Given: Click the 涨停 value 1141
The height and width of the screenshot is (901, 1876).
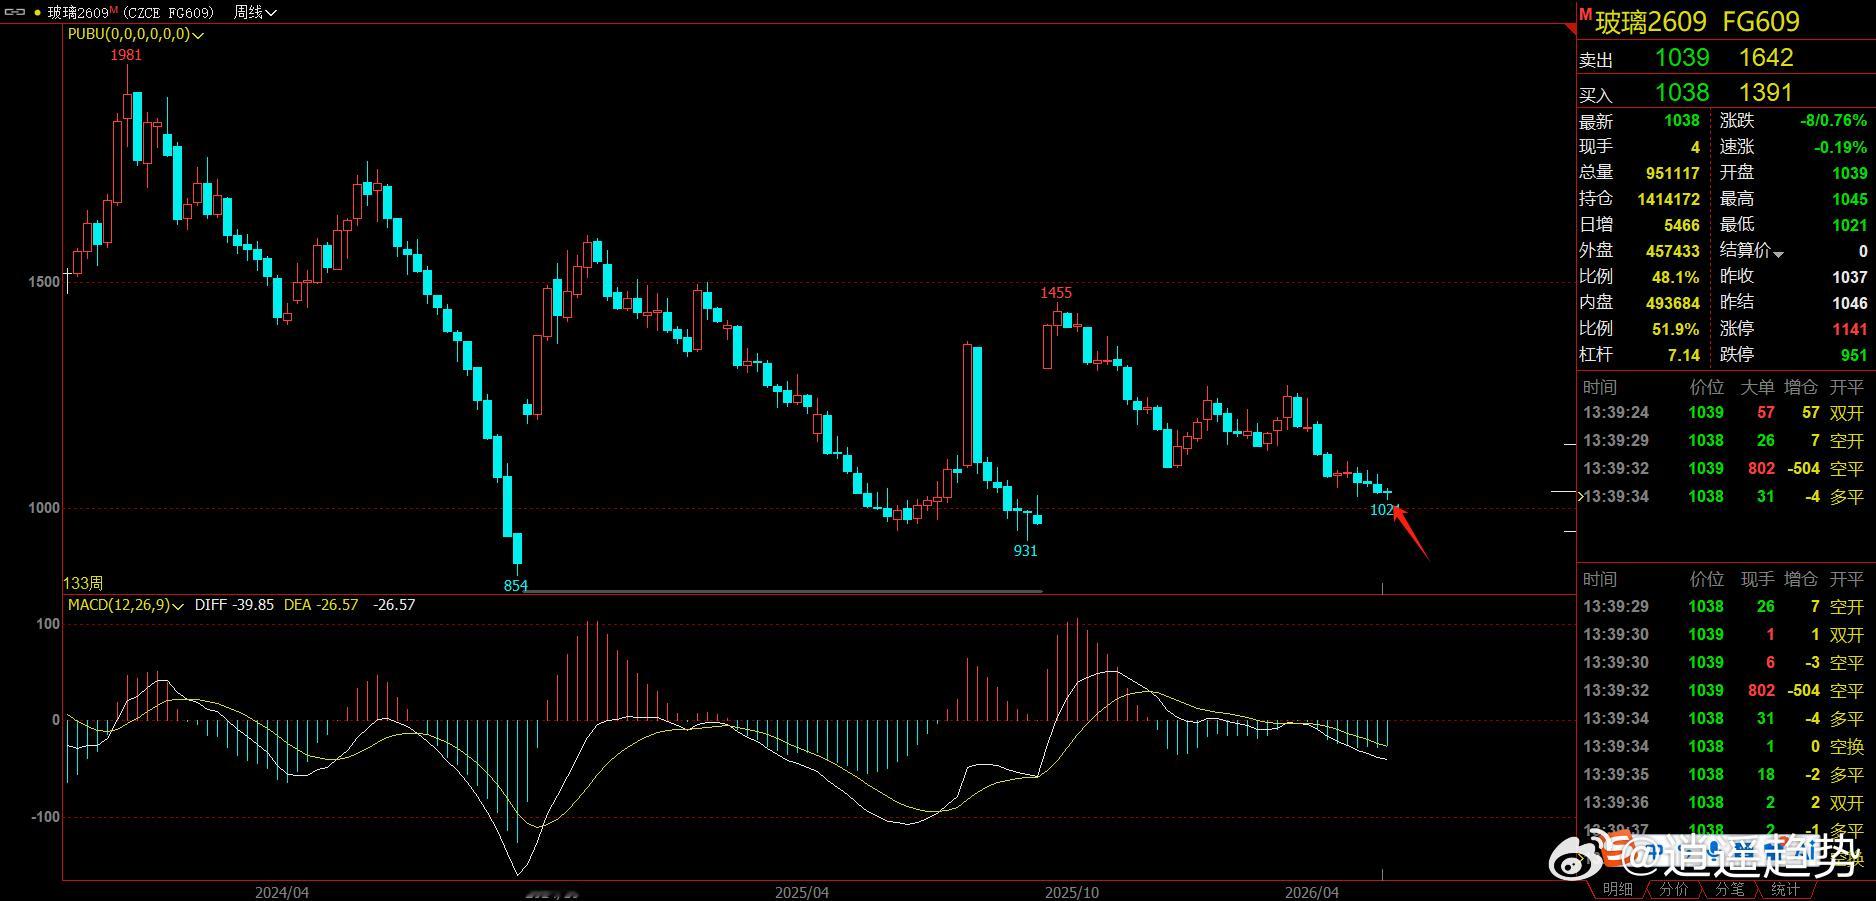Looking at the screenshot, I should click(x=1849, y=329).
